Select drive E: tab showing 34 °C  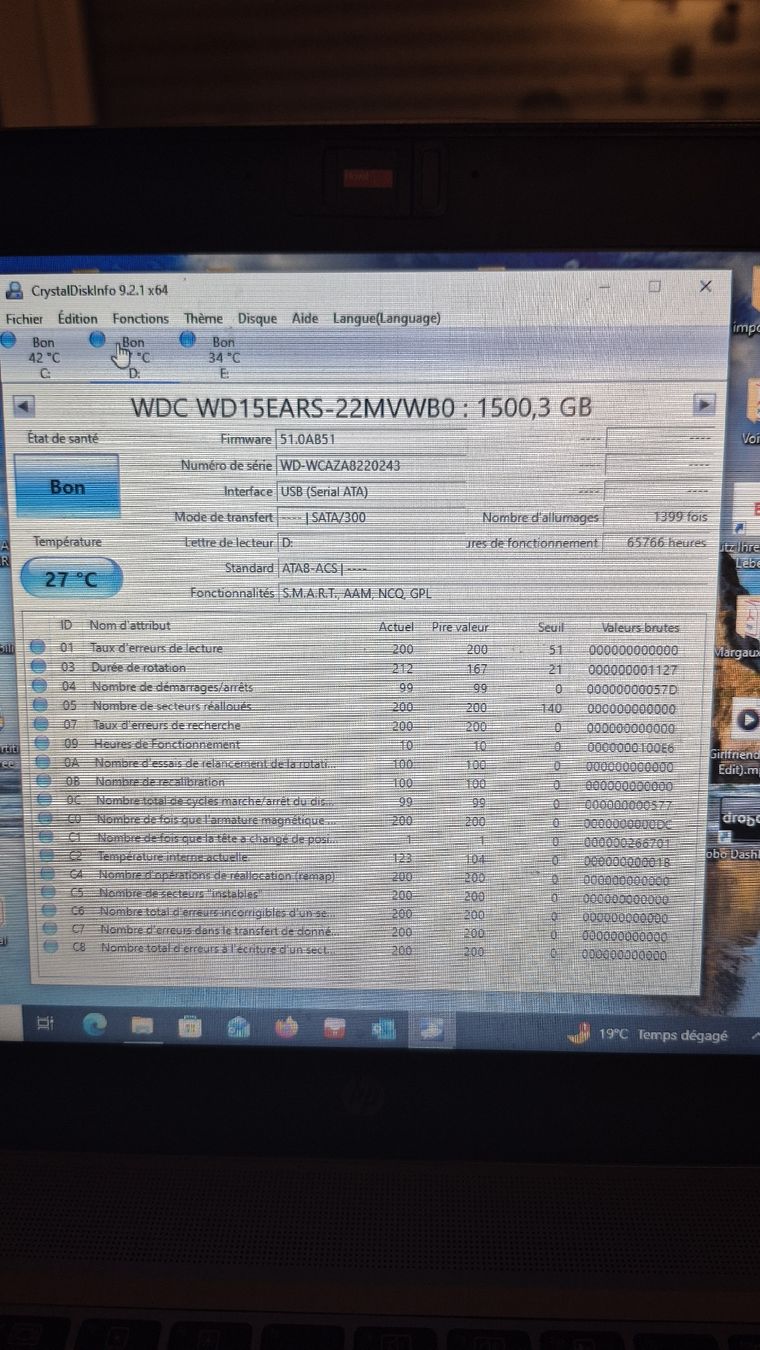[x=216, y=356]
